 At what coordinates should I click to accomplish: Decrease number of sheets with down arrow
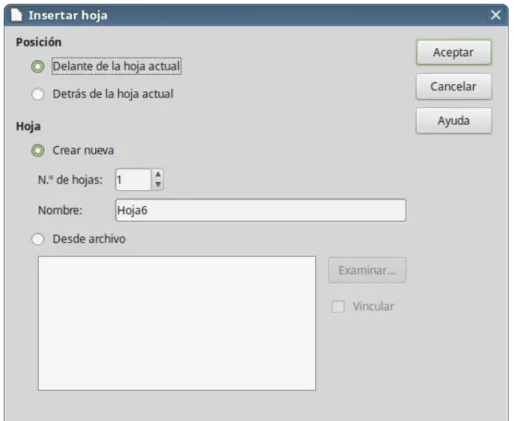click(x=158, y=184)
